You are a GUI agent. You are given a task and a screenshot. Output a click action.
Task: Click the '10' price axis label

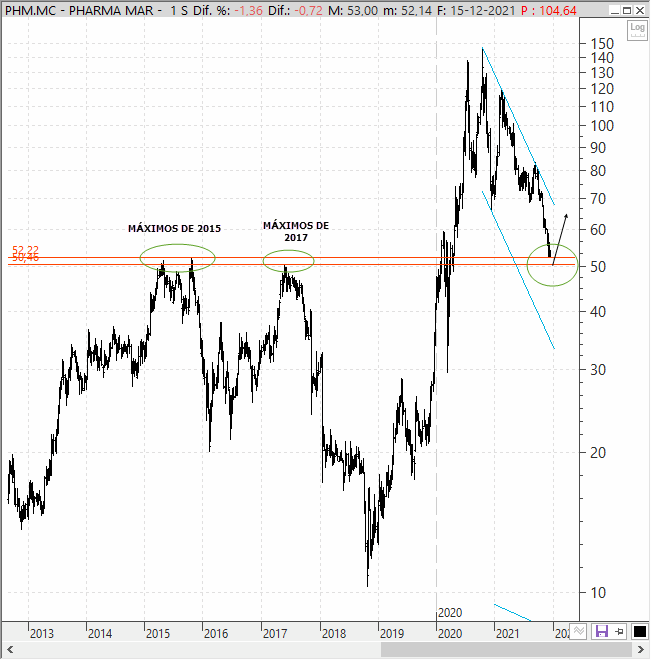coord(598,593)
